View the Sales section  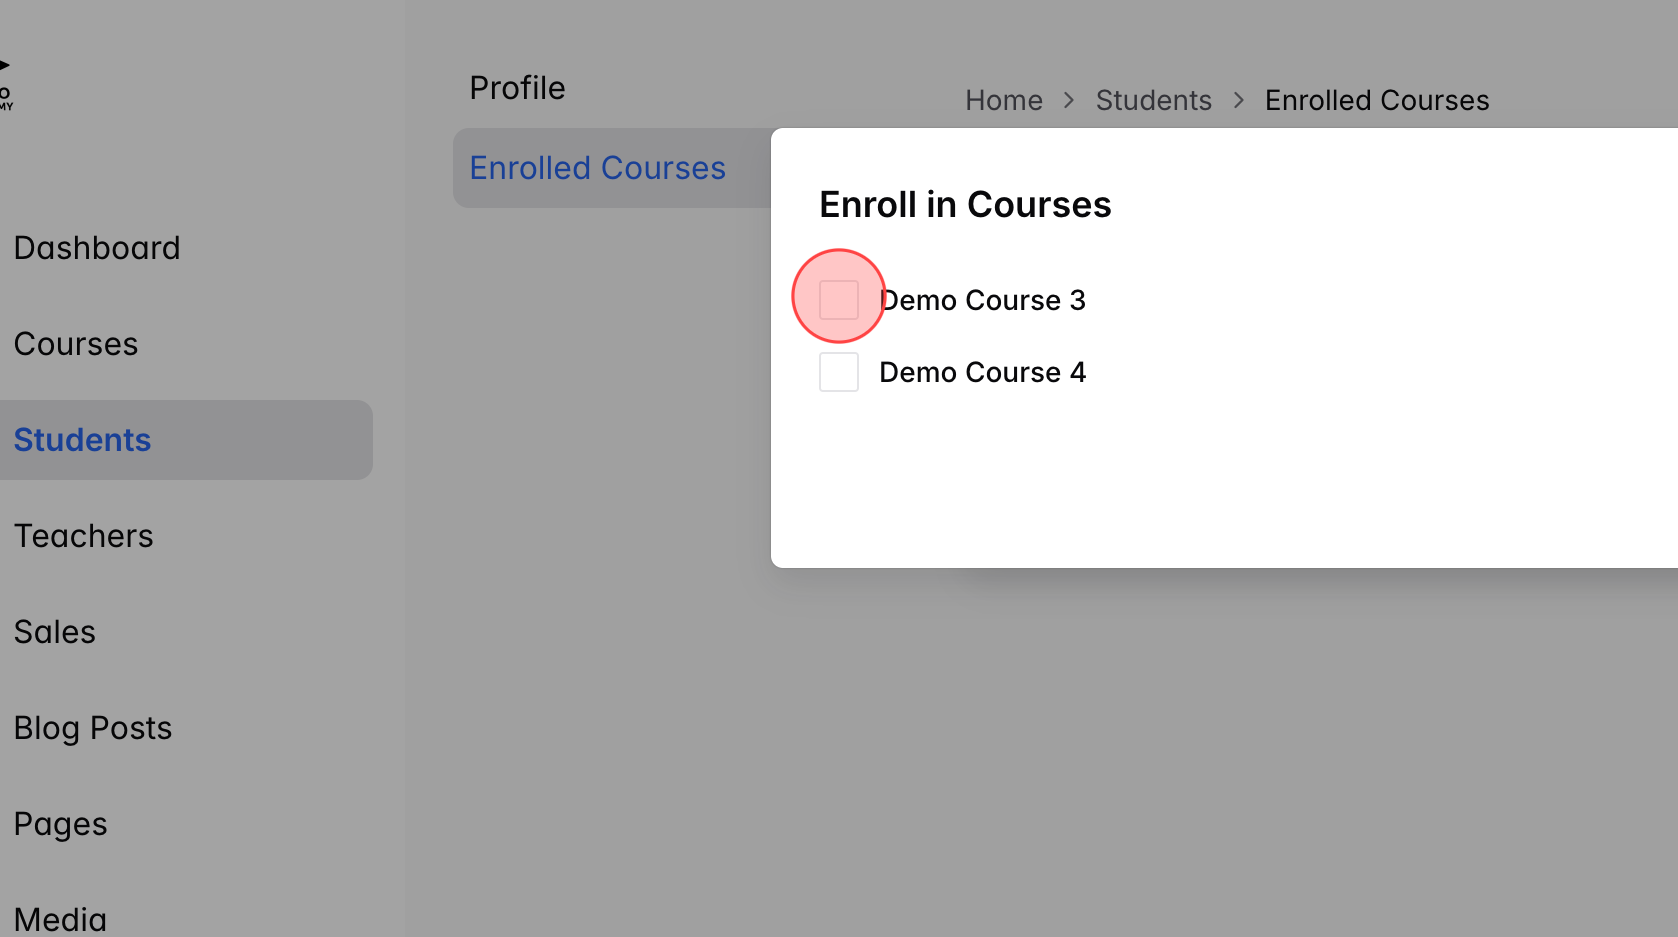pos(55,631)
